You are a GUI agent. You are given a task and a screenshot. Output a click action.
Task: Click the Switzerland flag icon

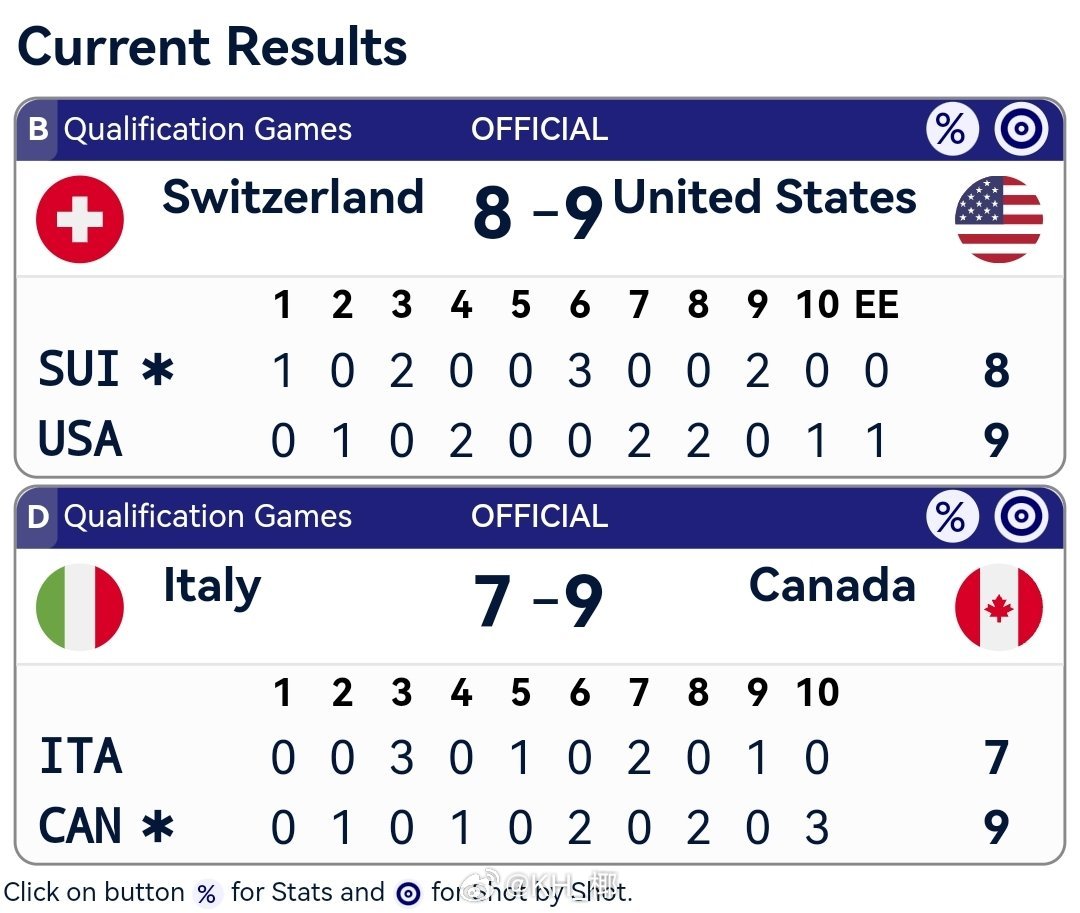80,219
